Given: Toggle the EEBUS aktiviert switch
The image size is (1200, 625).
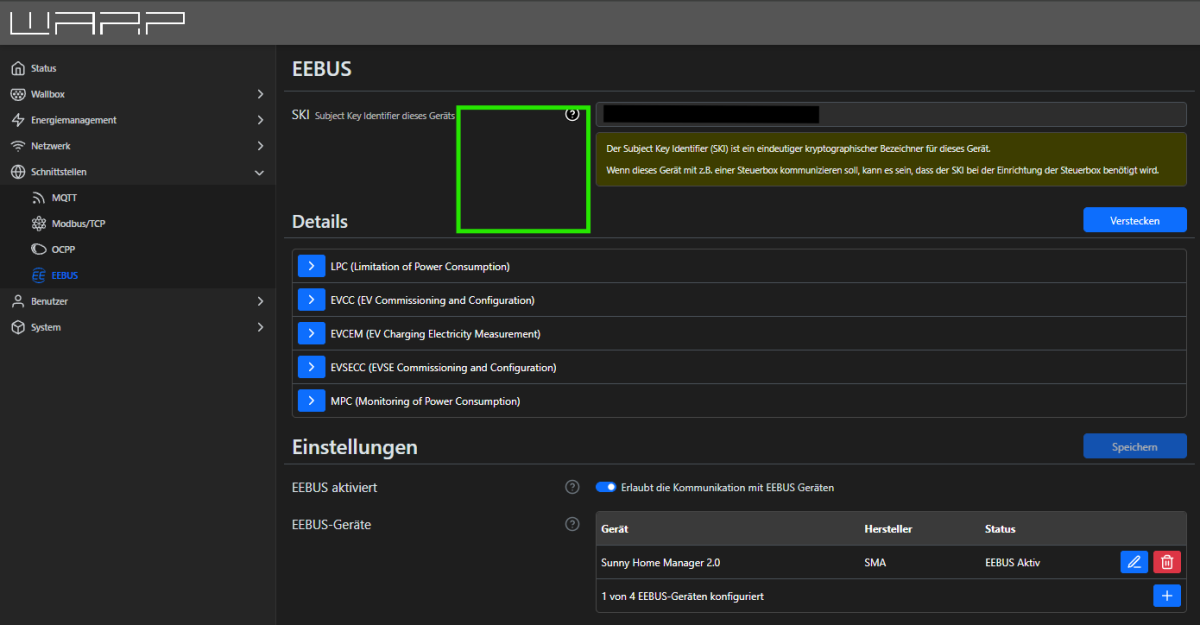Looking at the screenshot, I should 606,487.
